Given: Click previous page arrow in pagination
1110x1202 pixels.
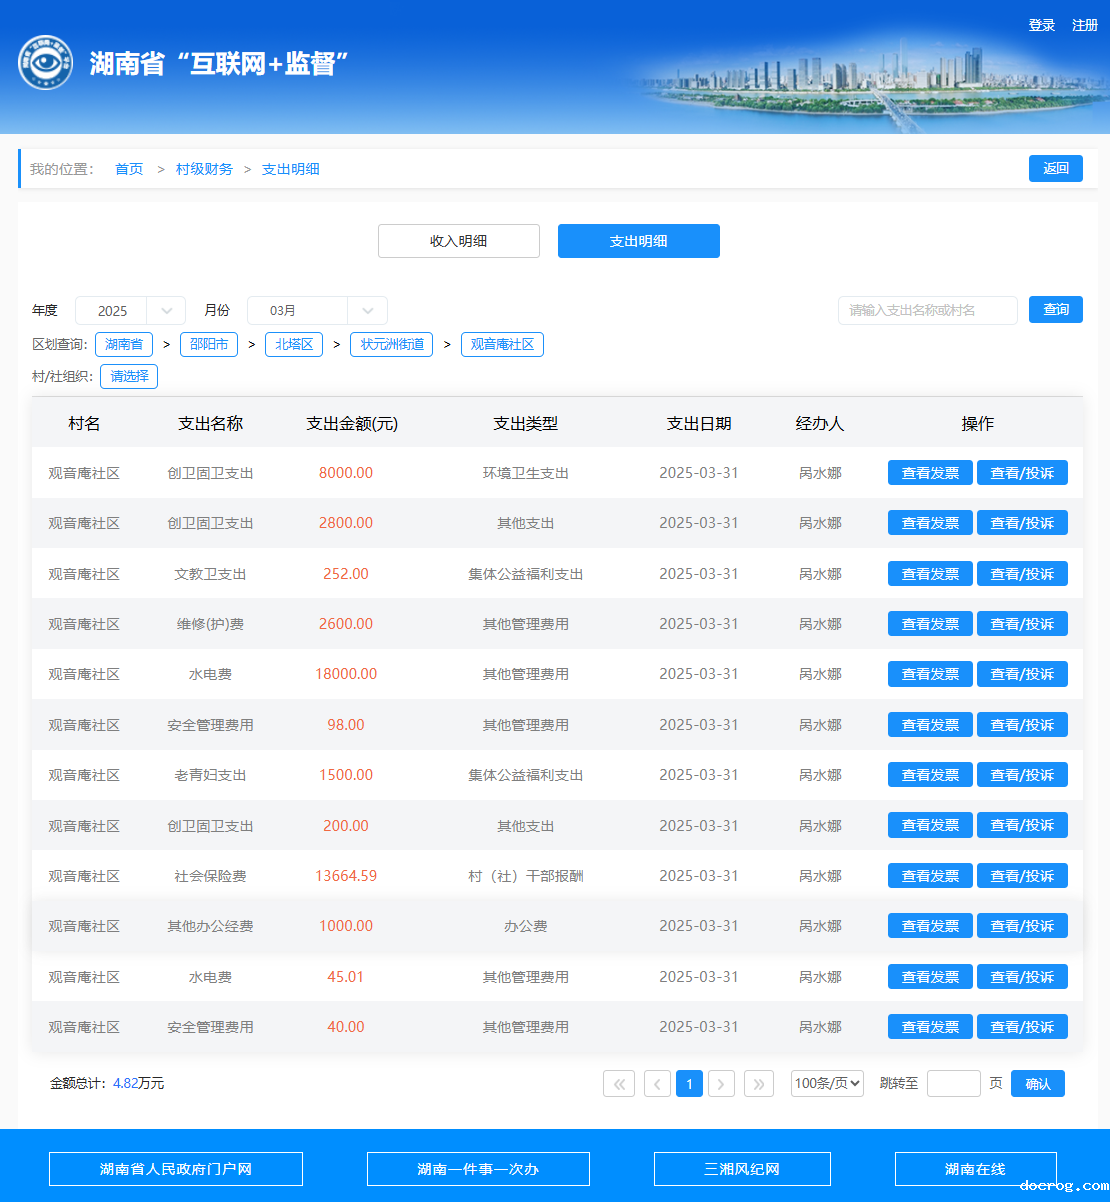Looking at the screenshot, I should coord(657,1084).
